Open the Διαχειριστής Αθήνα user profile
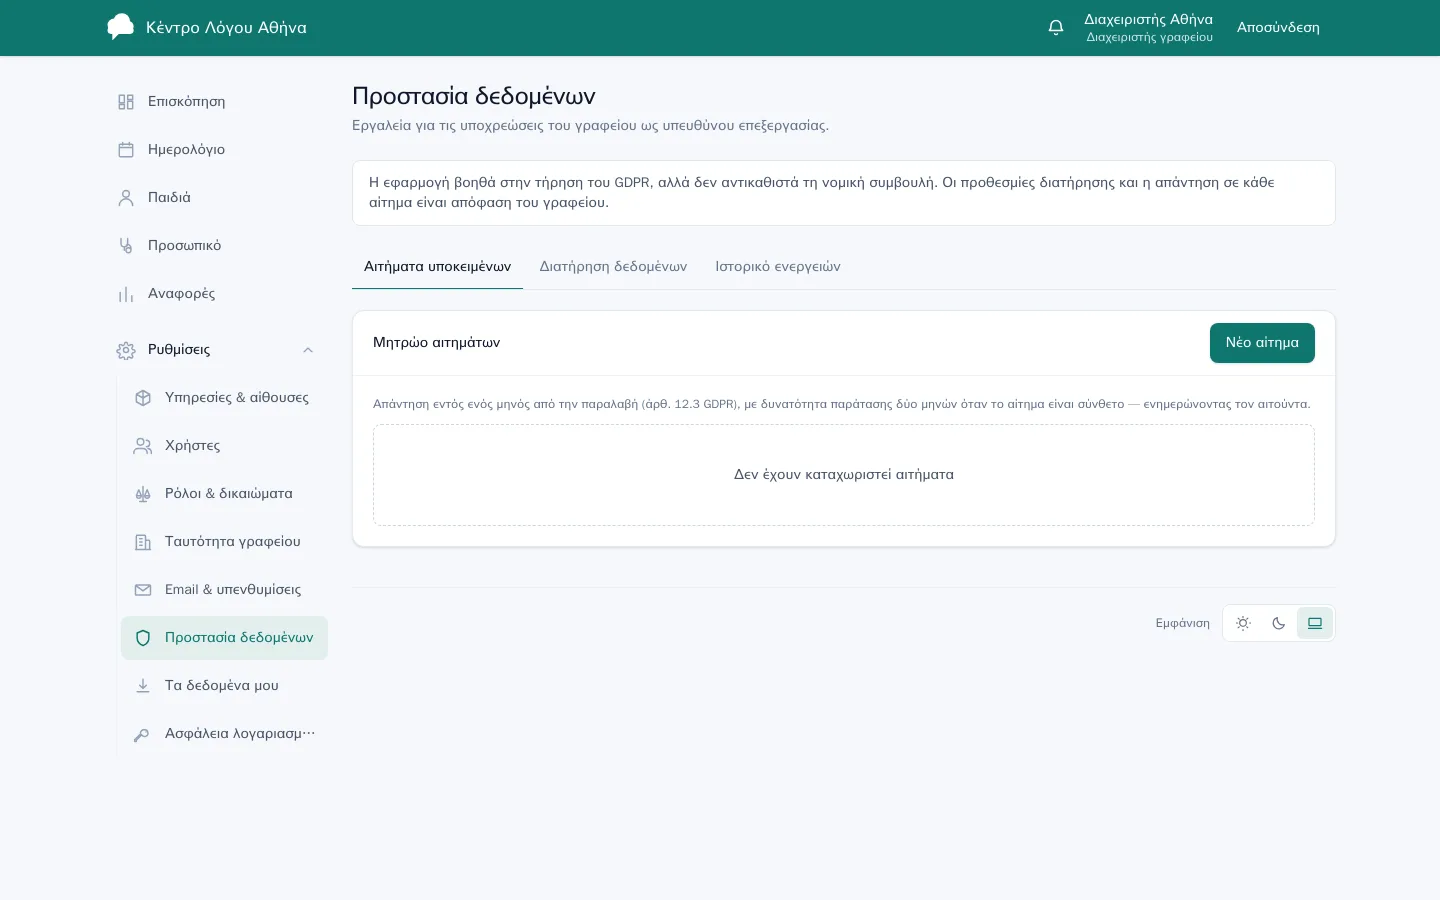Image resolution: width=1440 pixels, height=900 pixels. [x=1149, y=27]
